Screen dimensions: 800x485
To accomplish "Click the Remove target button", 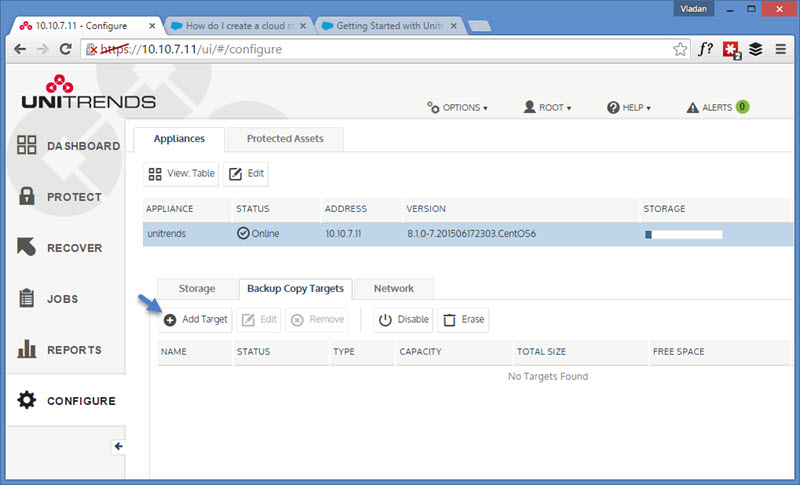I will point(317,320).
